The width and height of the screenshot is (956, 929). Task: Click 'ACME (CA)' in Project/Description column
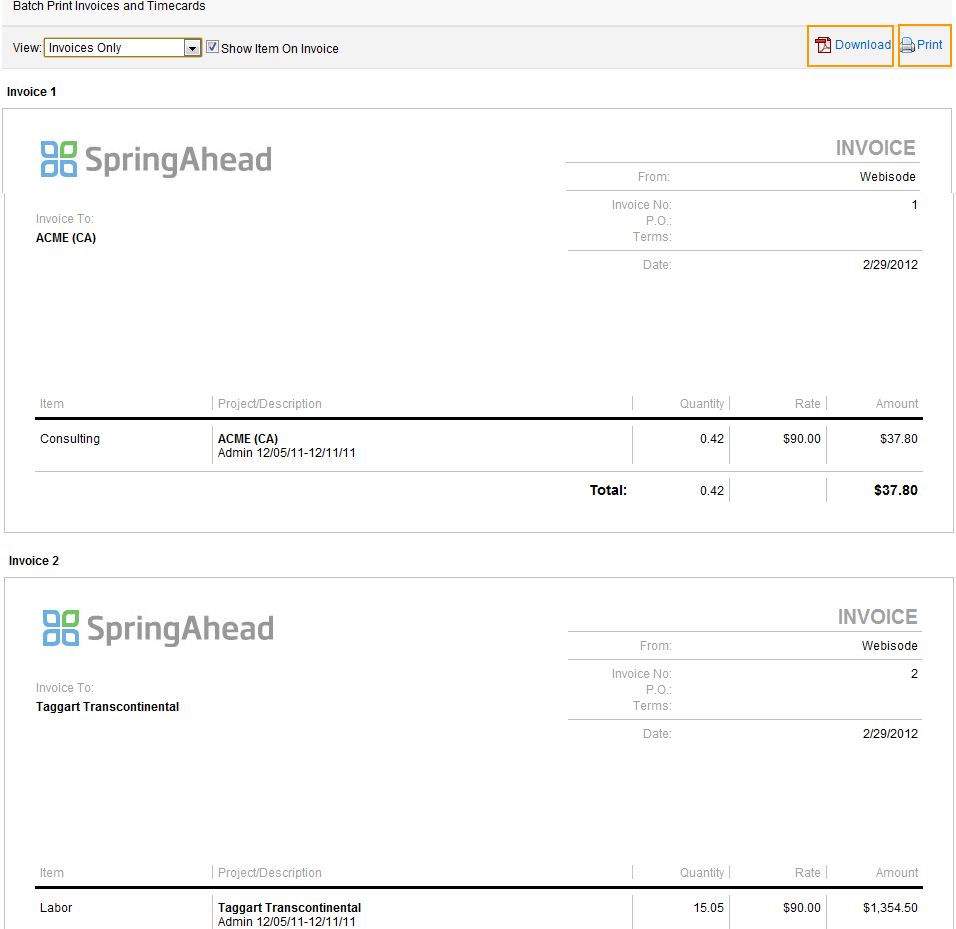coord(248,439)
